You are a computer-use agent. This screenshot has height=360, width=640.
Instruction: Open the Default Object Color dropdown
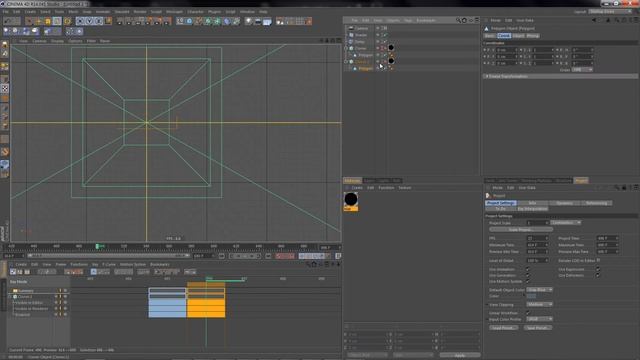[x=539, y=290]
